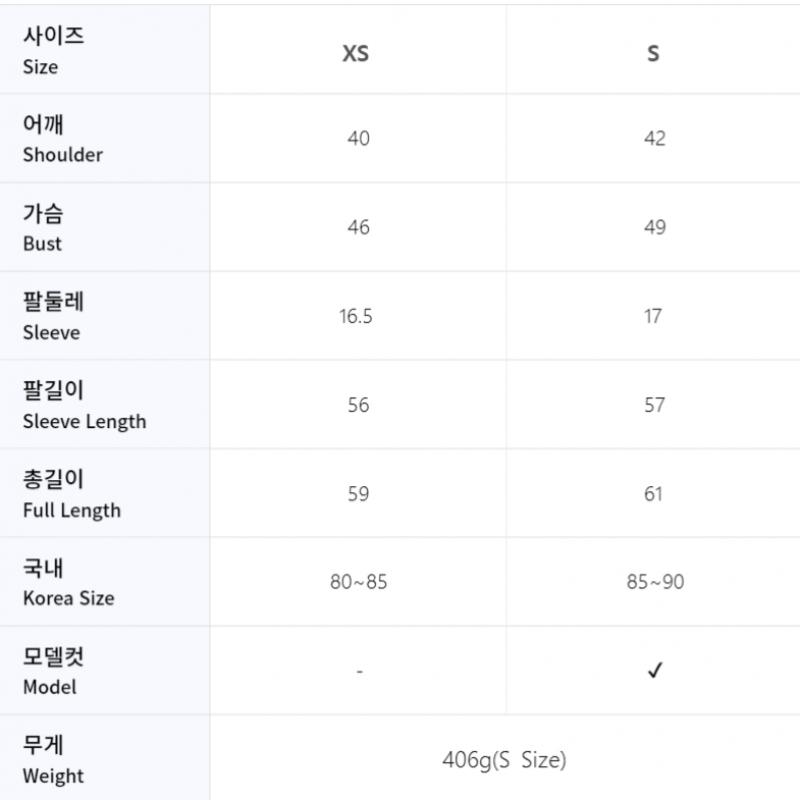Click the XS sleeve length value 56
Viewport: 800px width, 800px height.
(x=358, y=405)
